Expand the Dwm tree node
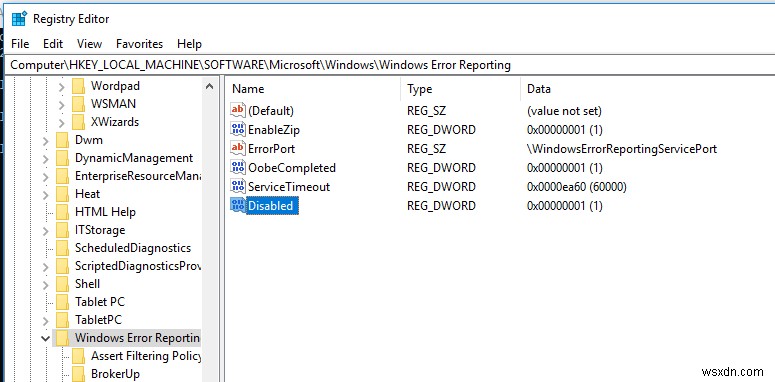 45,141
